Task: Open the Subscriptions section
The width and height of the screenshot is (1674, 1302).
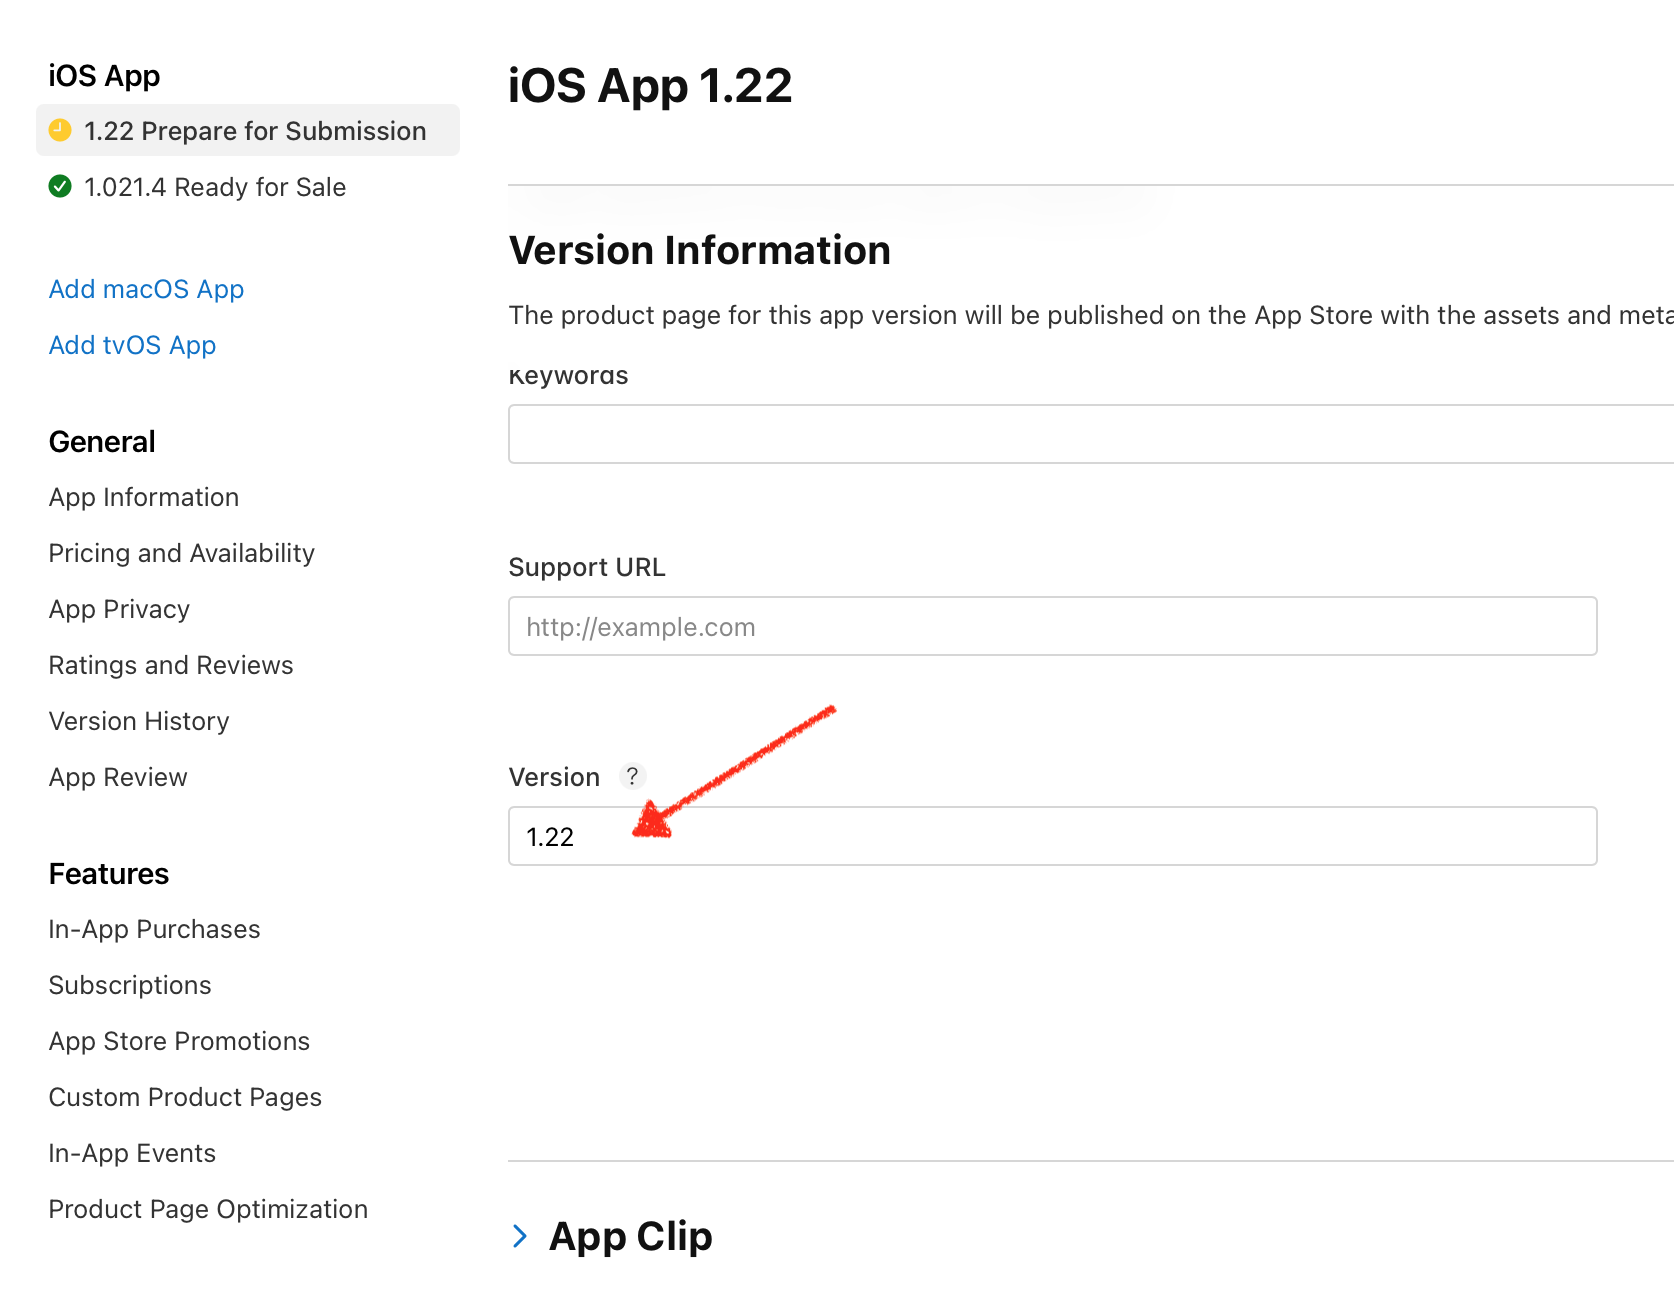Action: coord(130,985)
